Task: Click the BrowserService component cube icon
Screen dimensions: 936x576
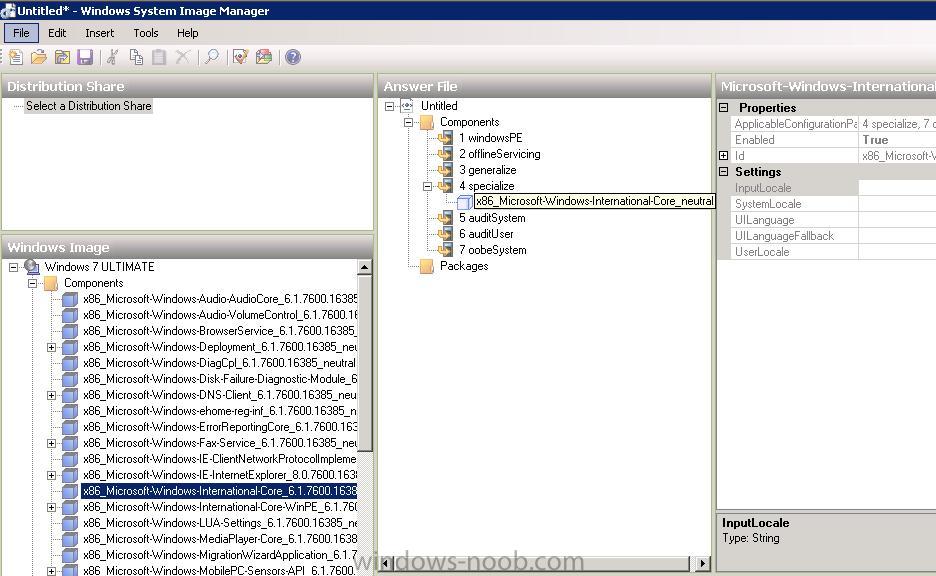Action: (x=70, y=331)
